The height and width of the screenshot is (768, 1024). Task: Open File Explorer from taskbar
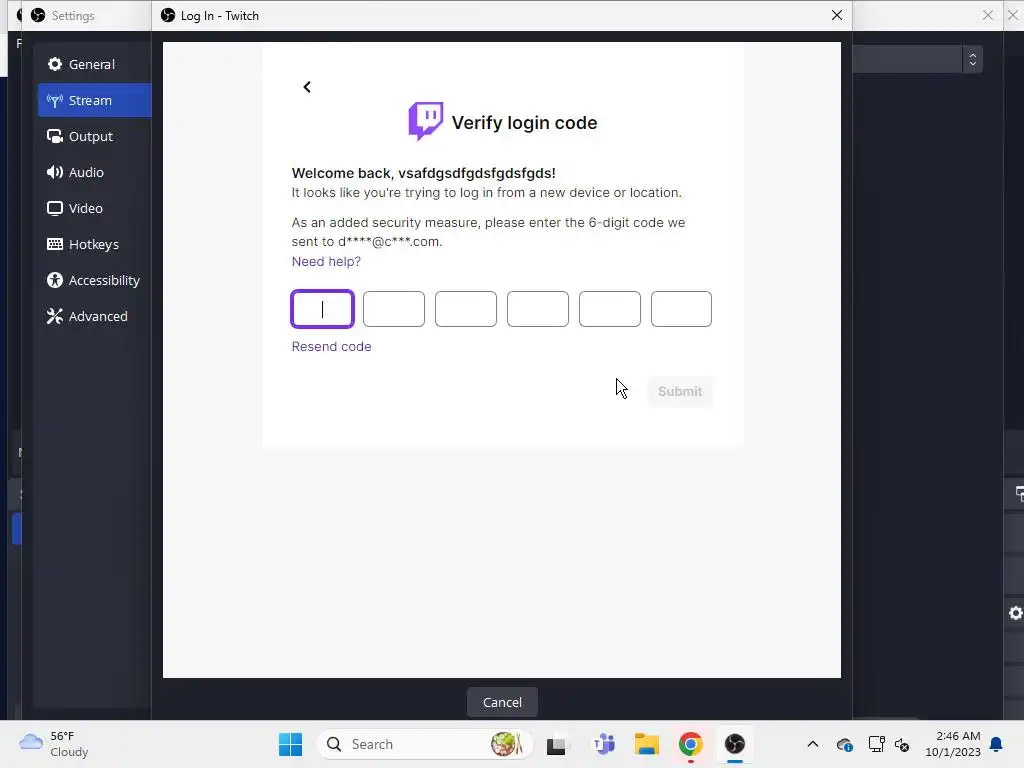pos(647,744)
